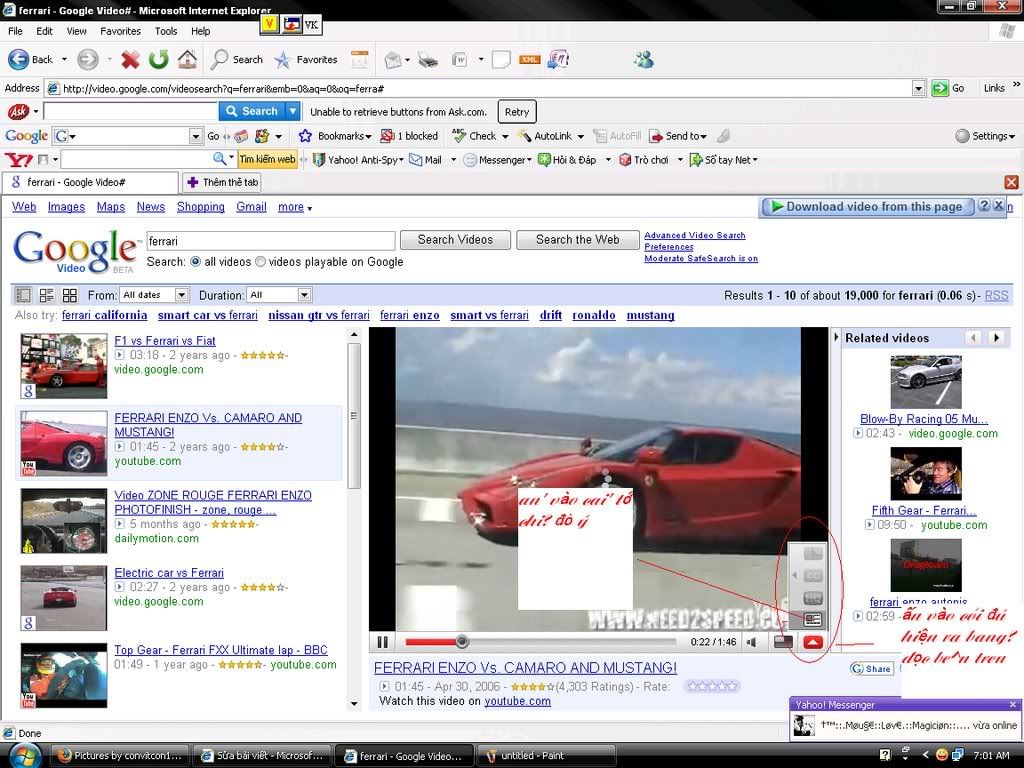Switch to grid view layout icon
This screenshot has width=1024, height=768.
click(70, 295)
